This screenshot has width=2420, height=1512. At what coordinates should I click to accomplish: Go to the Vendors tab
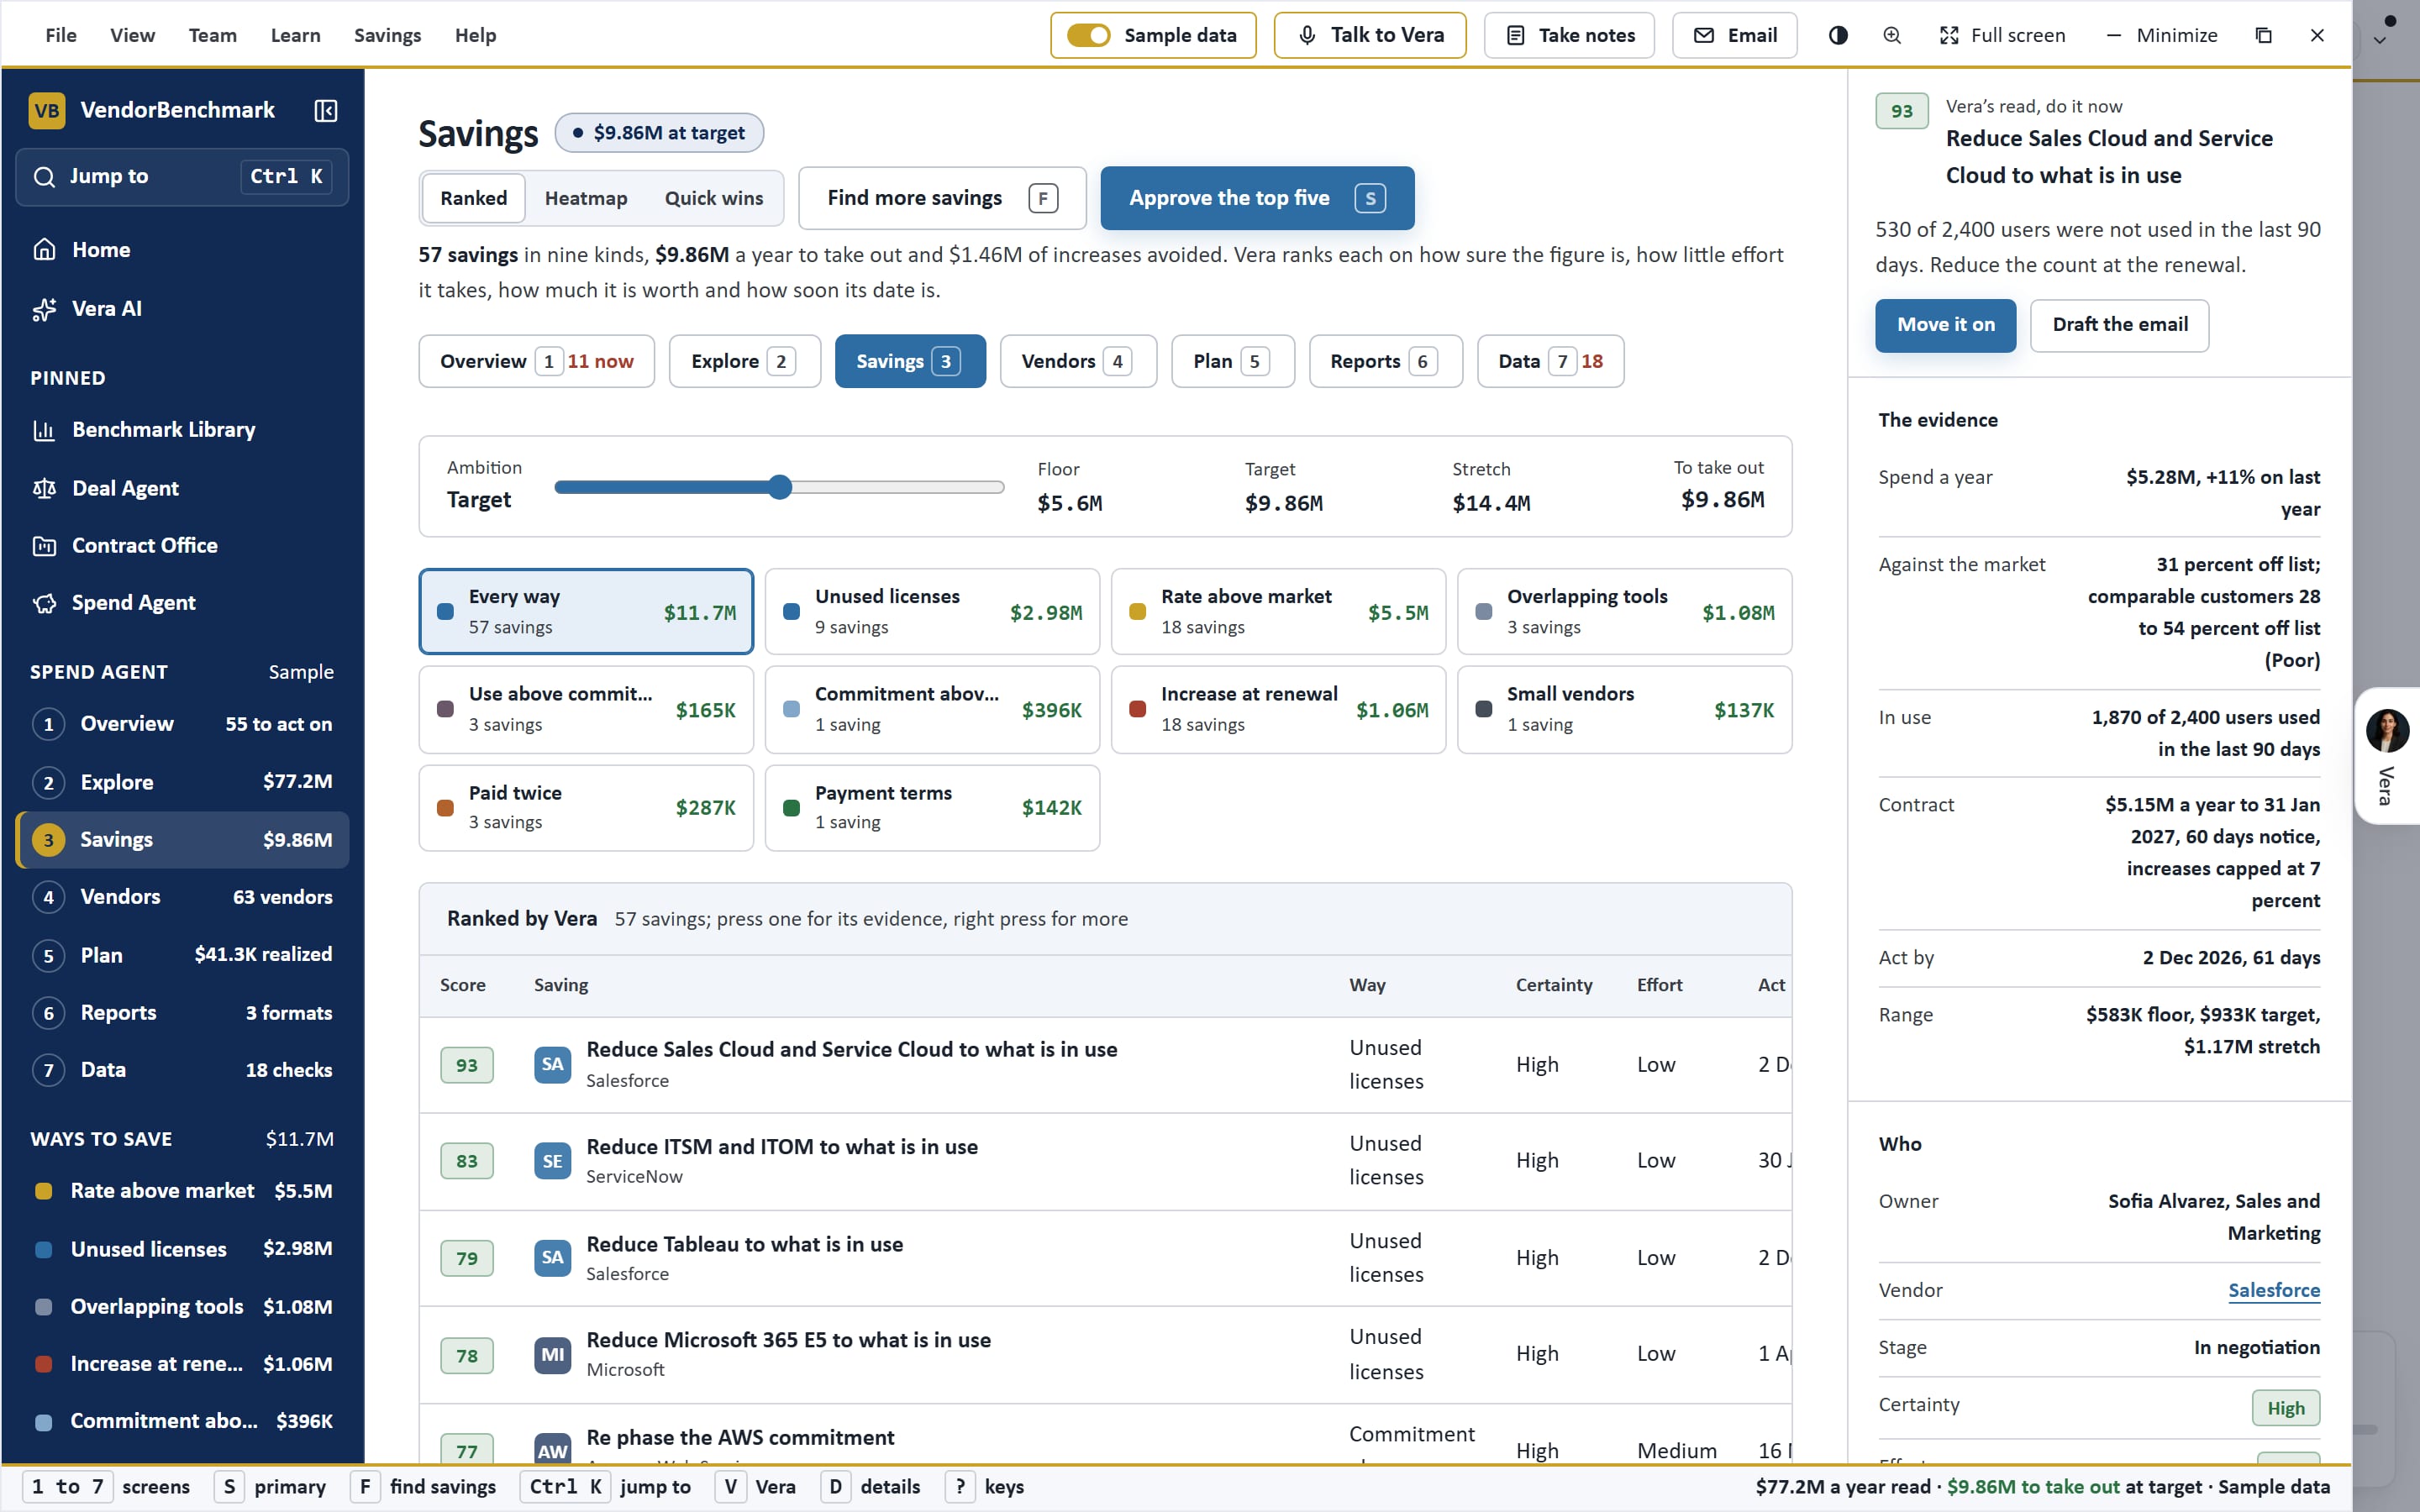(x=1078, y=361)
